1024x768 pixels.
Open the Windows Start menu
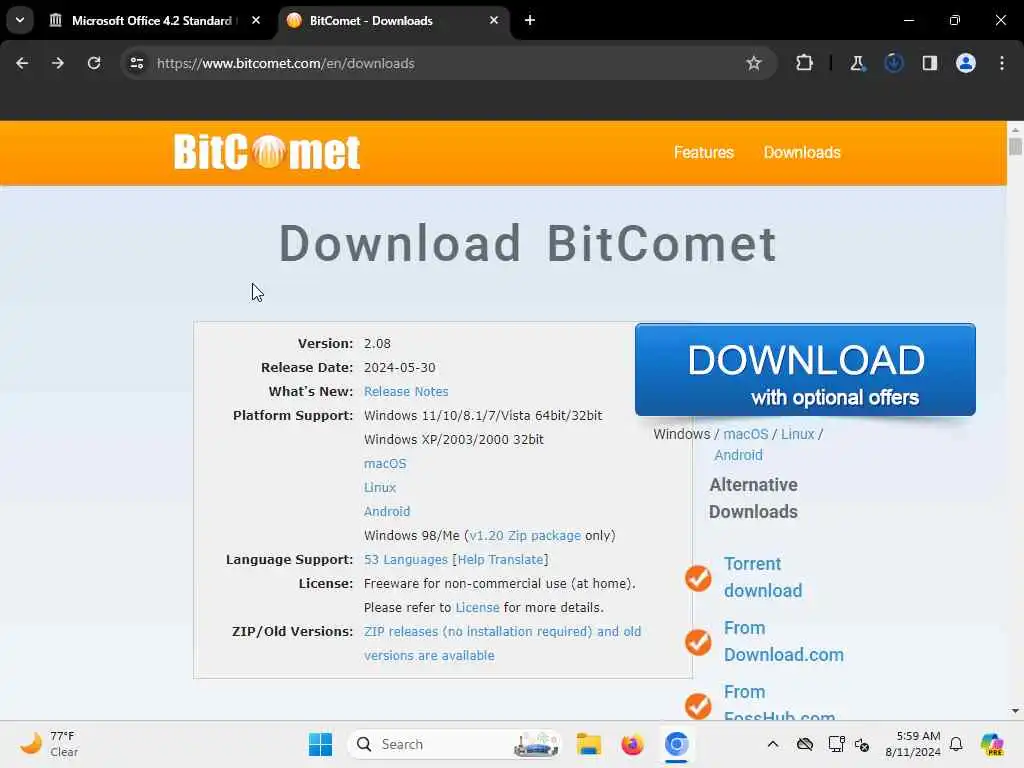pos(320,744)
